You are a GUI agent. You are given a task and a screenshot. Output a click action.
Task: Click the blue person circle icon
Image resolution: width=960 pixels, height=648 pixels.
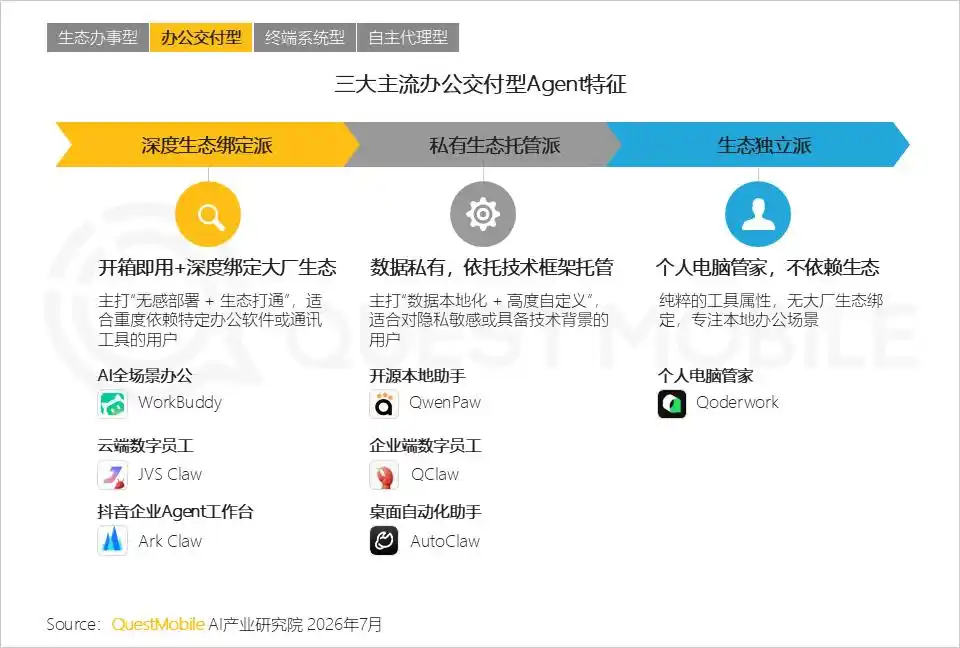[x=758, y=214]
